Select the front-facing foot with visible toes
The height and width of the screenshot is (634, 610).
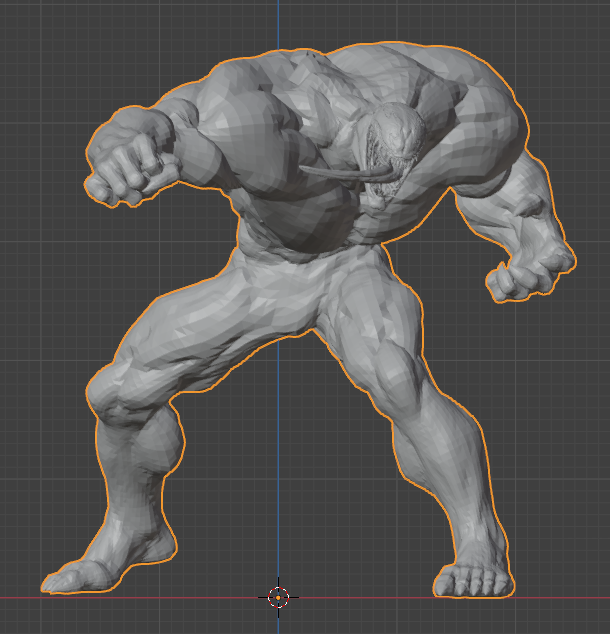(x=471, y=580)
